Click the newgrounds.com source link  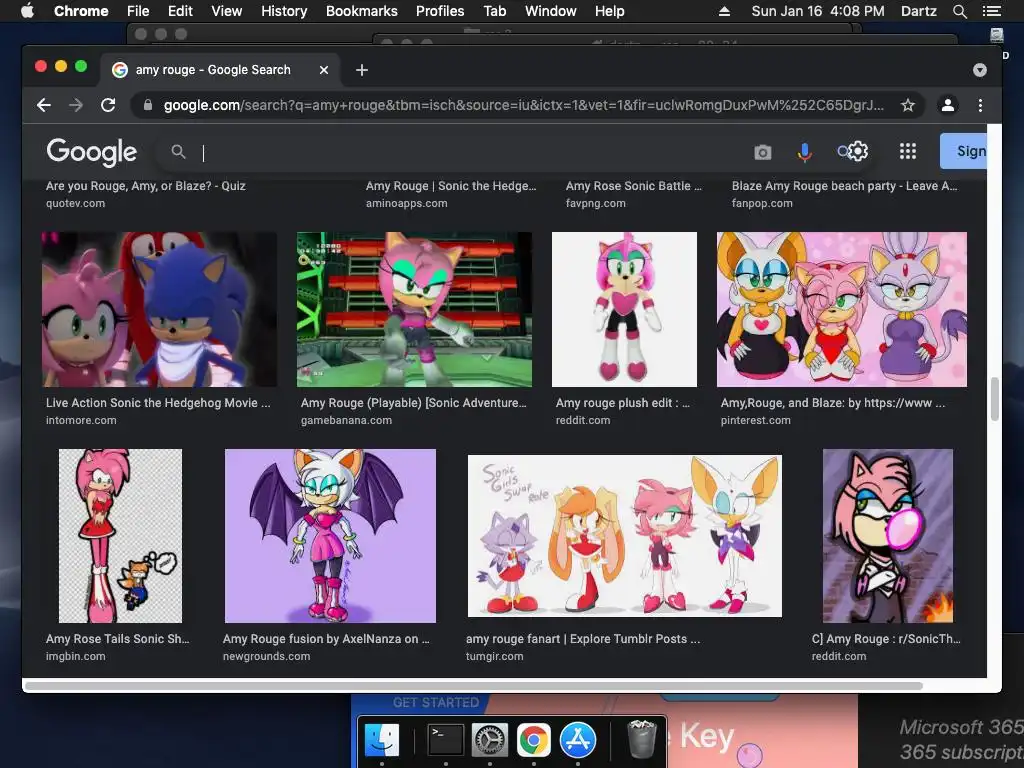point(266,656)
